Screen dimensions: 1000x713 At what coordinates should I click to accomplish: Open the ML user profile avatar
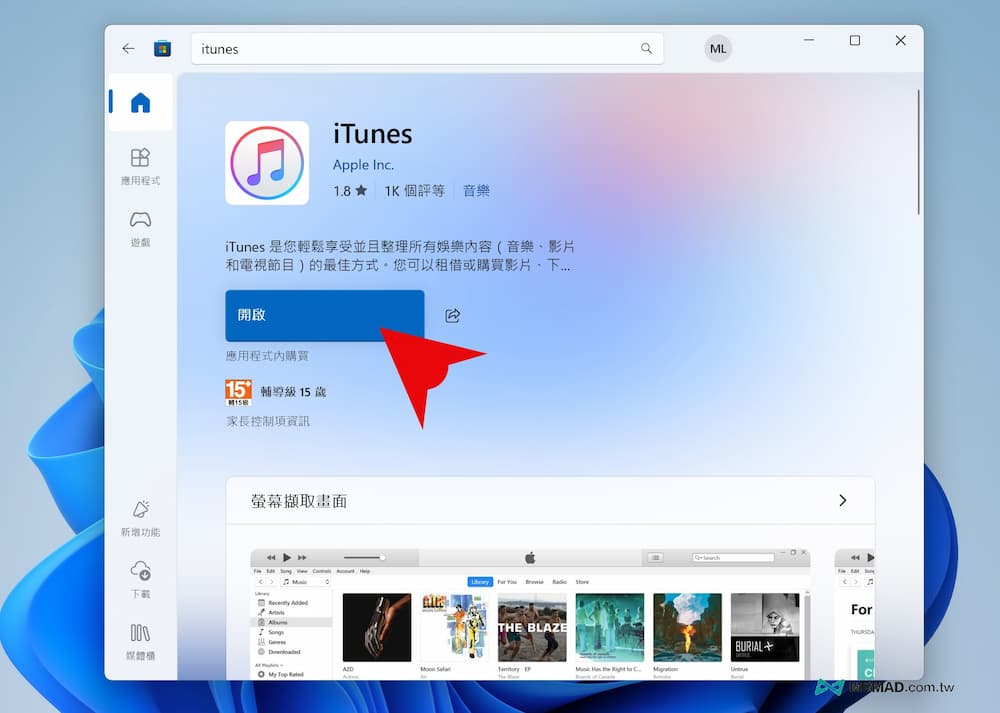(x=717, y=48)
